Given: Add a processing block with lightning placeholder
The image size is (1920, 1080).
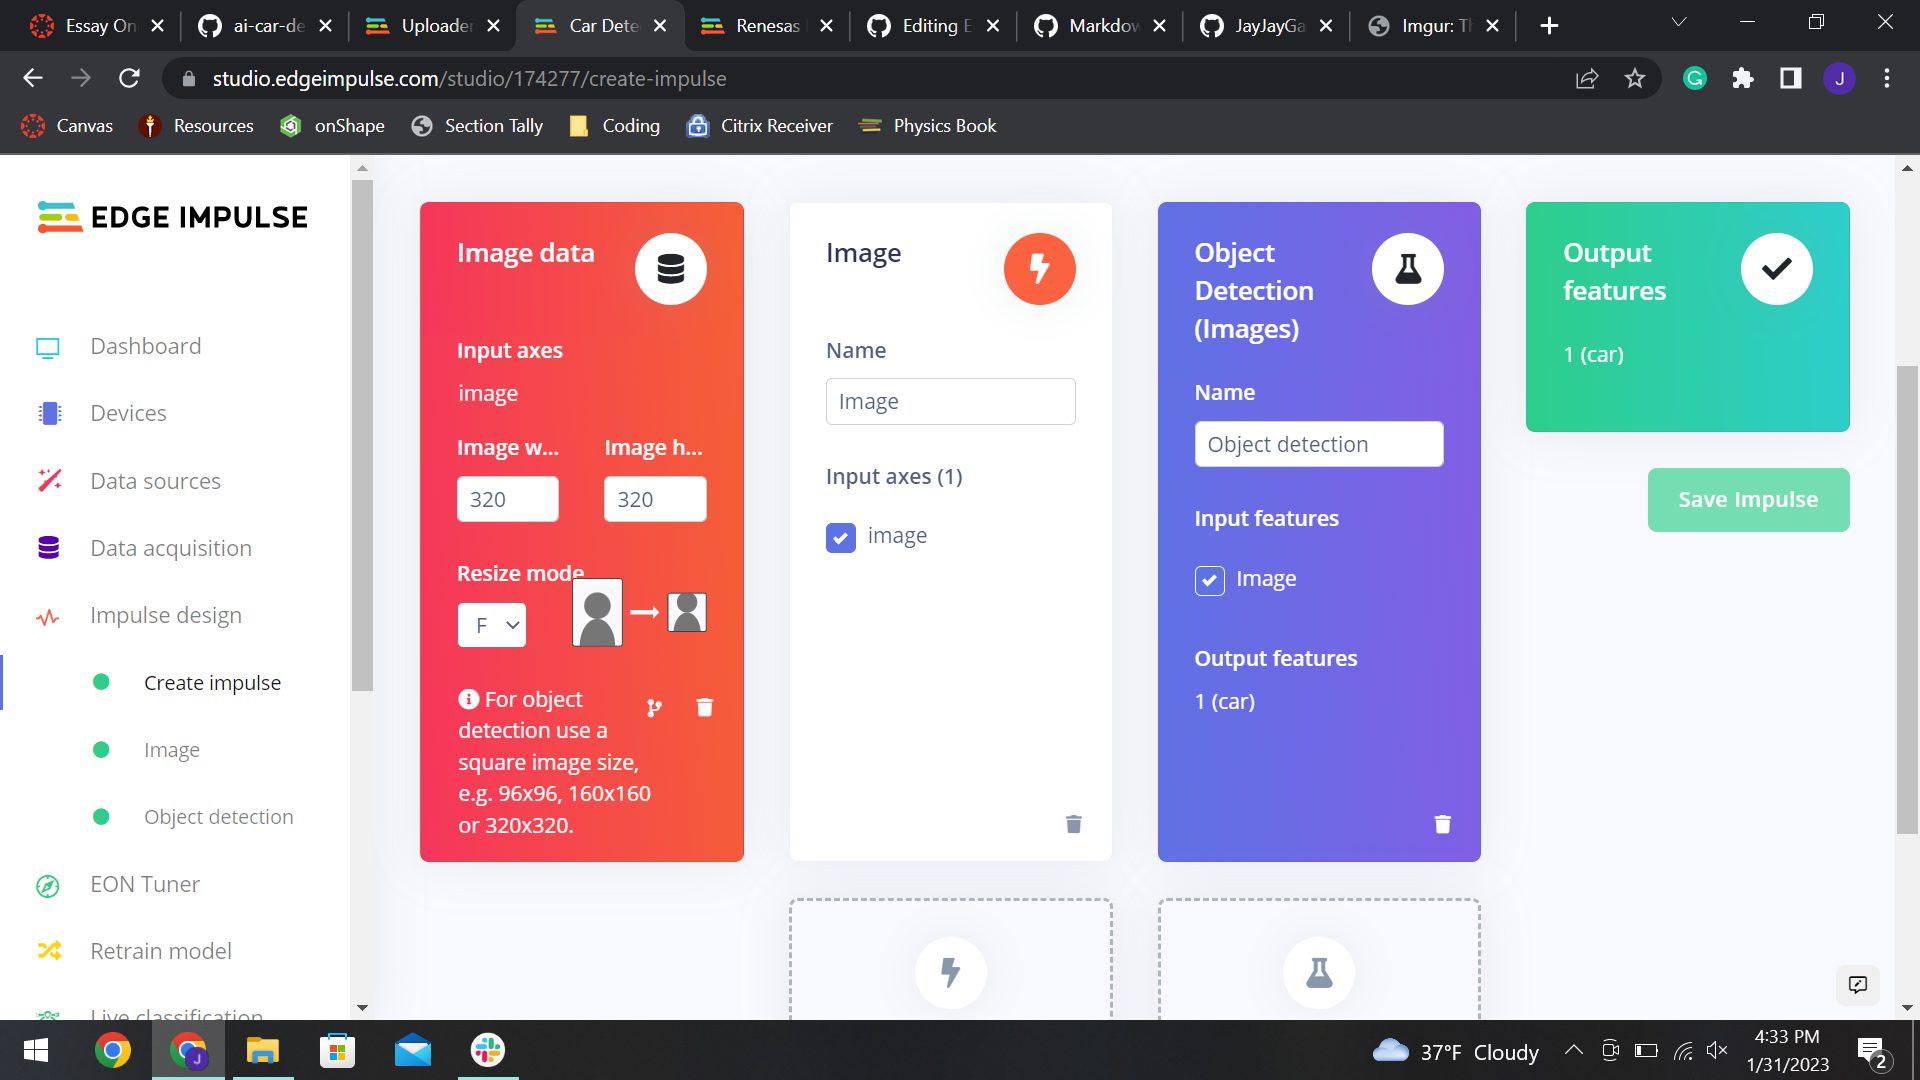Looking at the screenshot, I should point(950,971).
